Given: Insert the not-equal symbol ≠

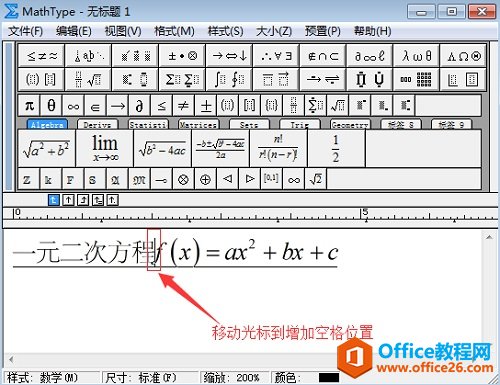Looking at the screenshot, I should coord(183,106).
